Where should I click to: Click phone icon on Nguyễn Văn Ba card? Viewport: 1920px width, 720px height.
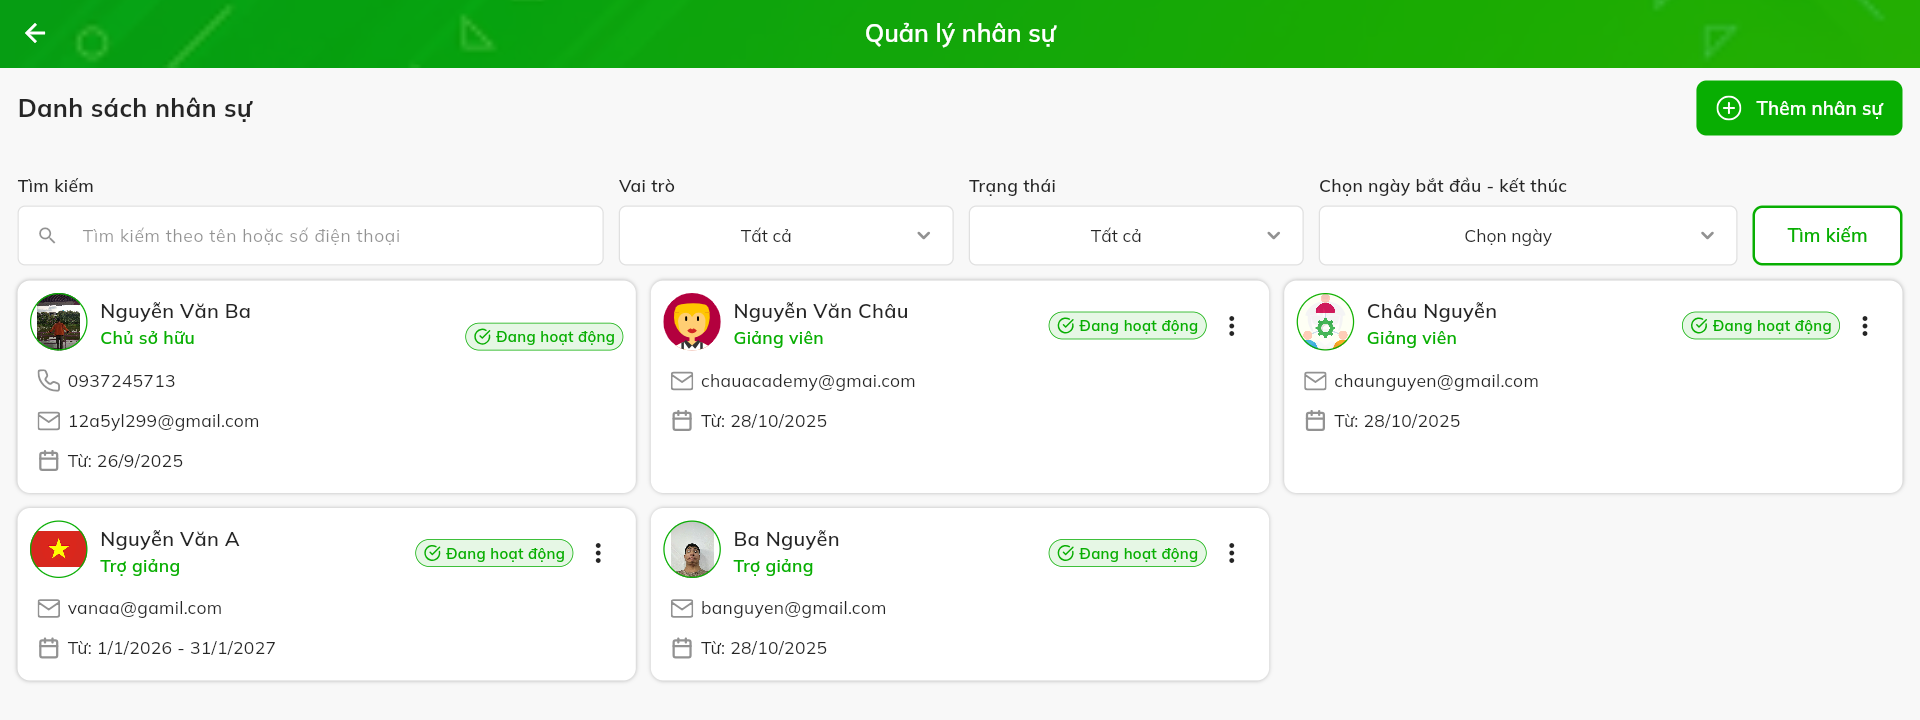(48, 380)
